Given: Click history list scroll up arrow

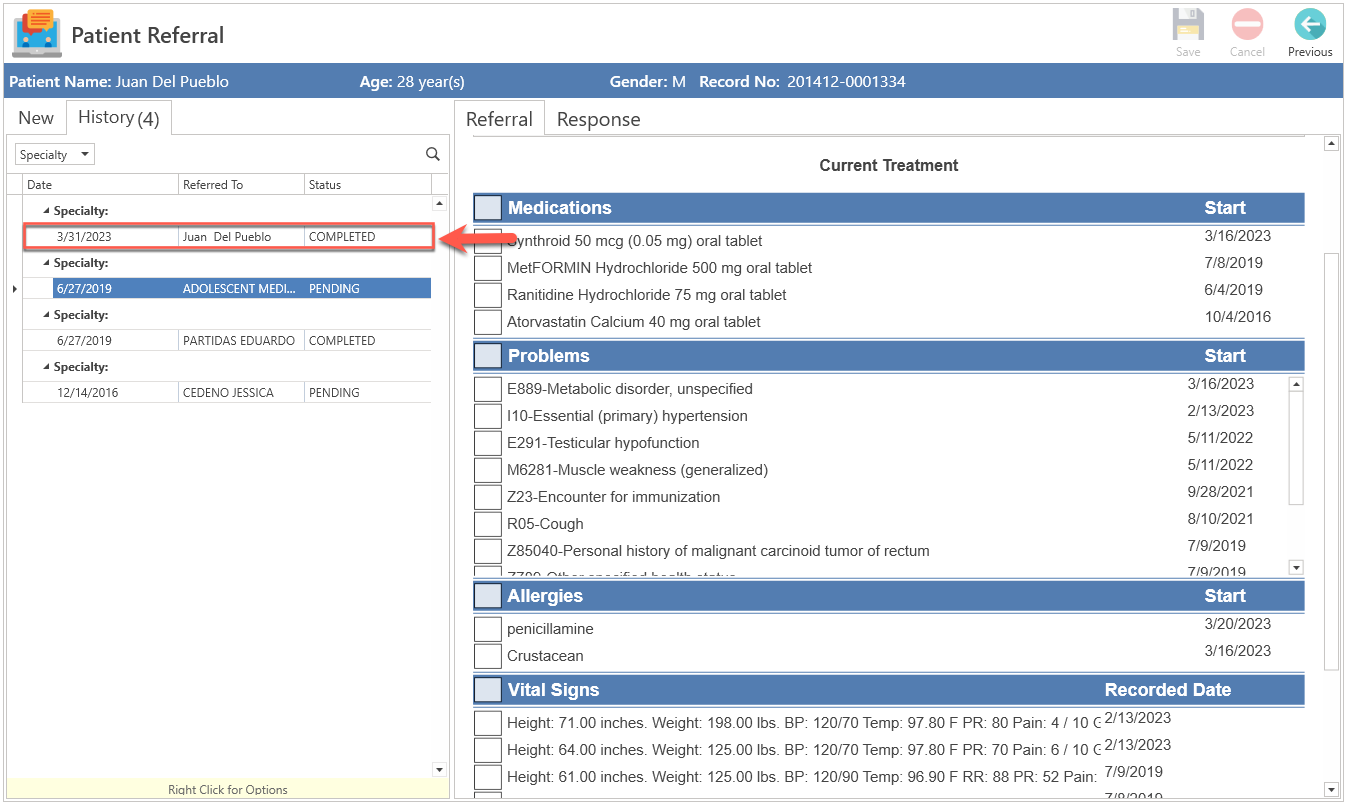Looking at the screenshot, I should click(x=439, y=203).
